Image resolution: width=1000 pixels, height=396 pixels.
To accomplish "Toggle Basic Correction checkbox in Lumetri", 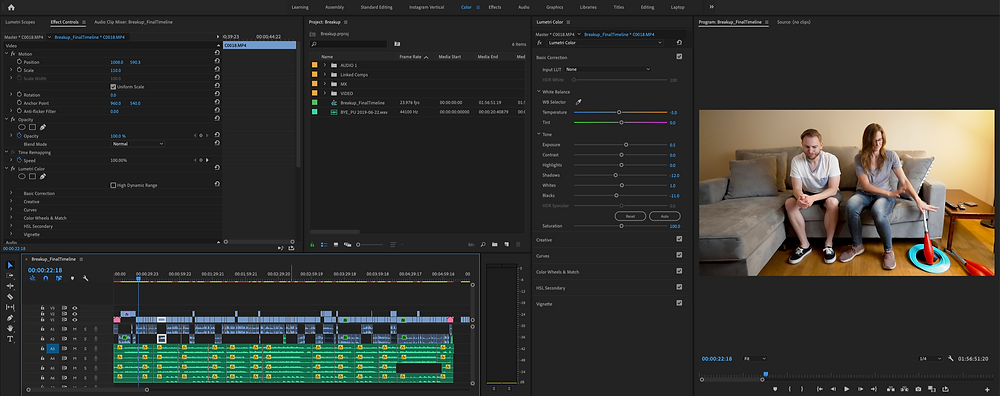I will click(x=679, y=57).
